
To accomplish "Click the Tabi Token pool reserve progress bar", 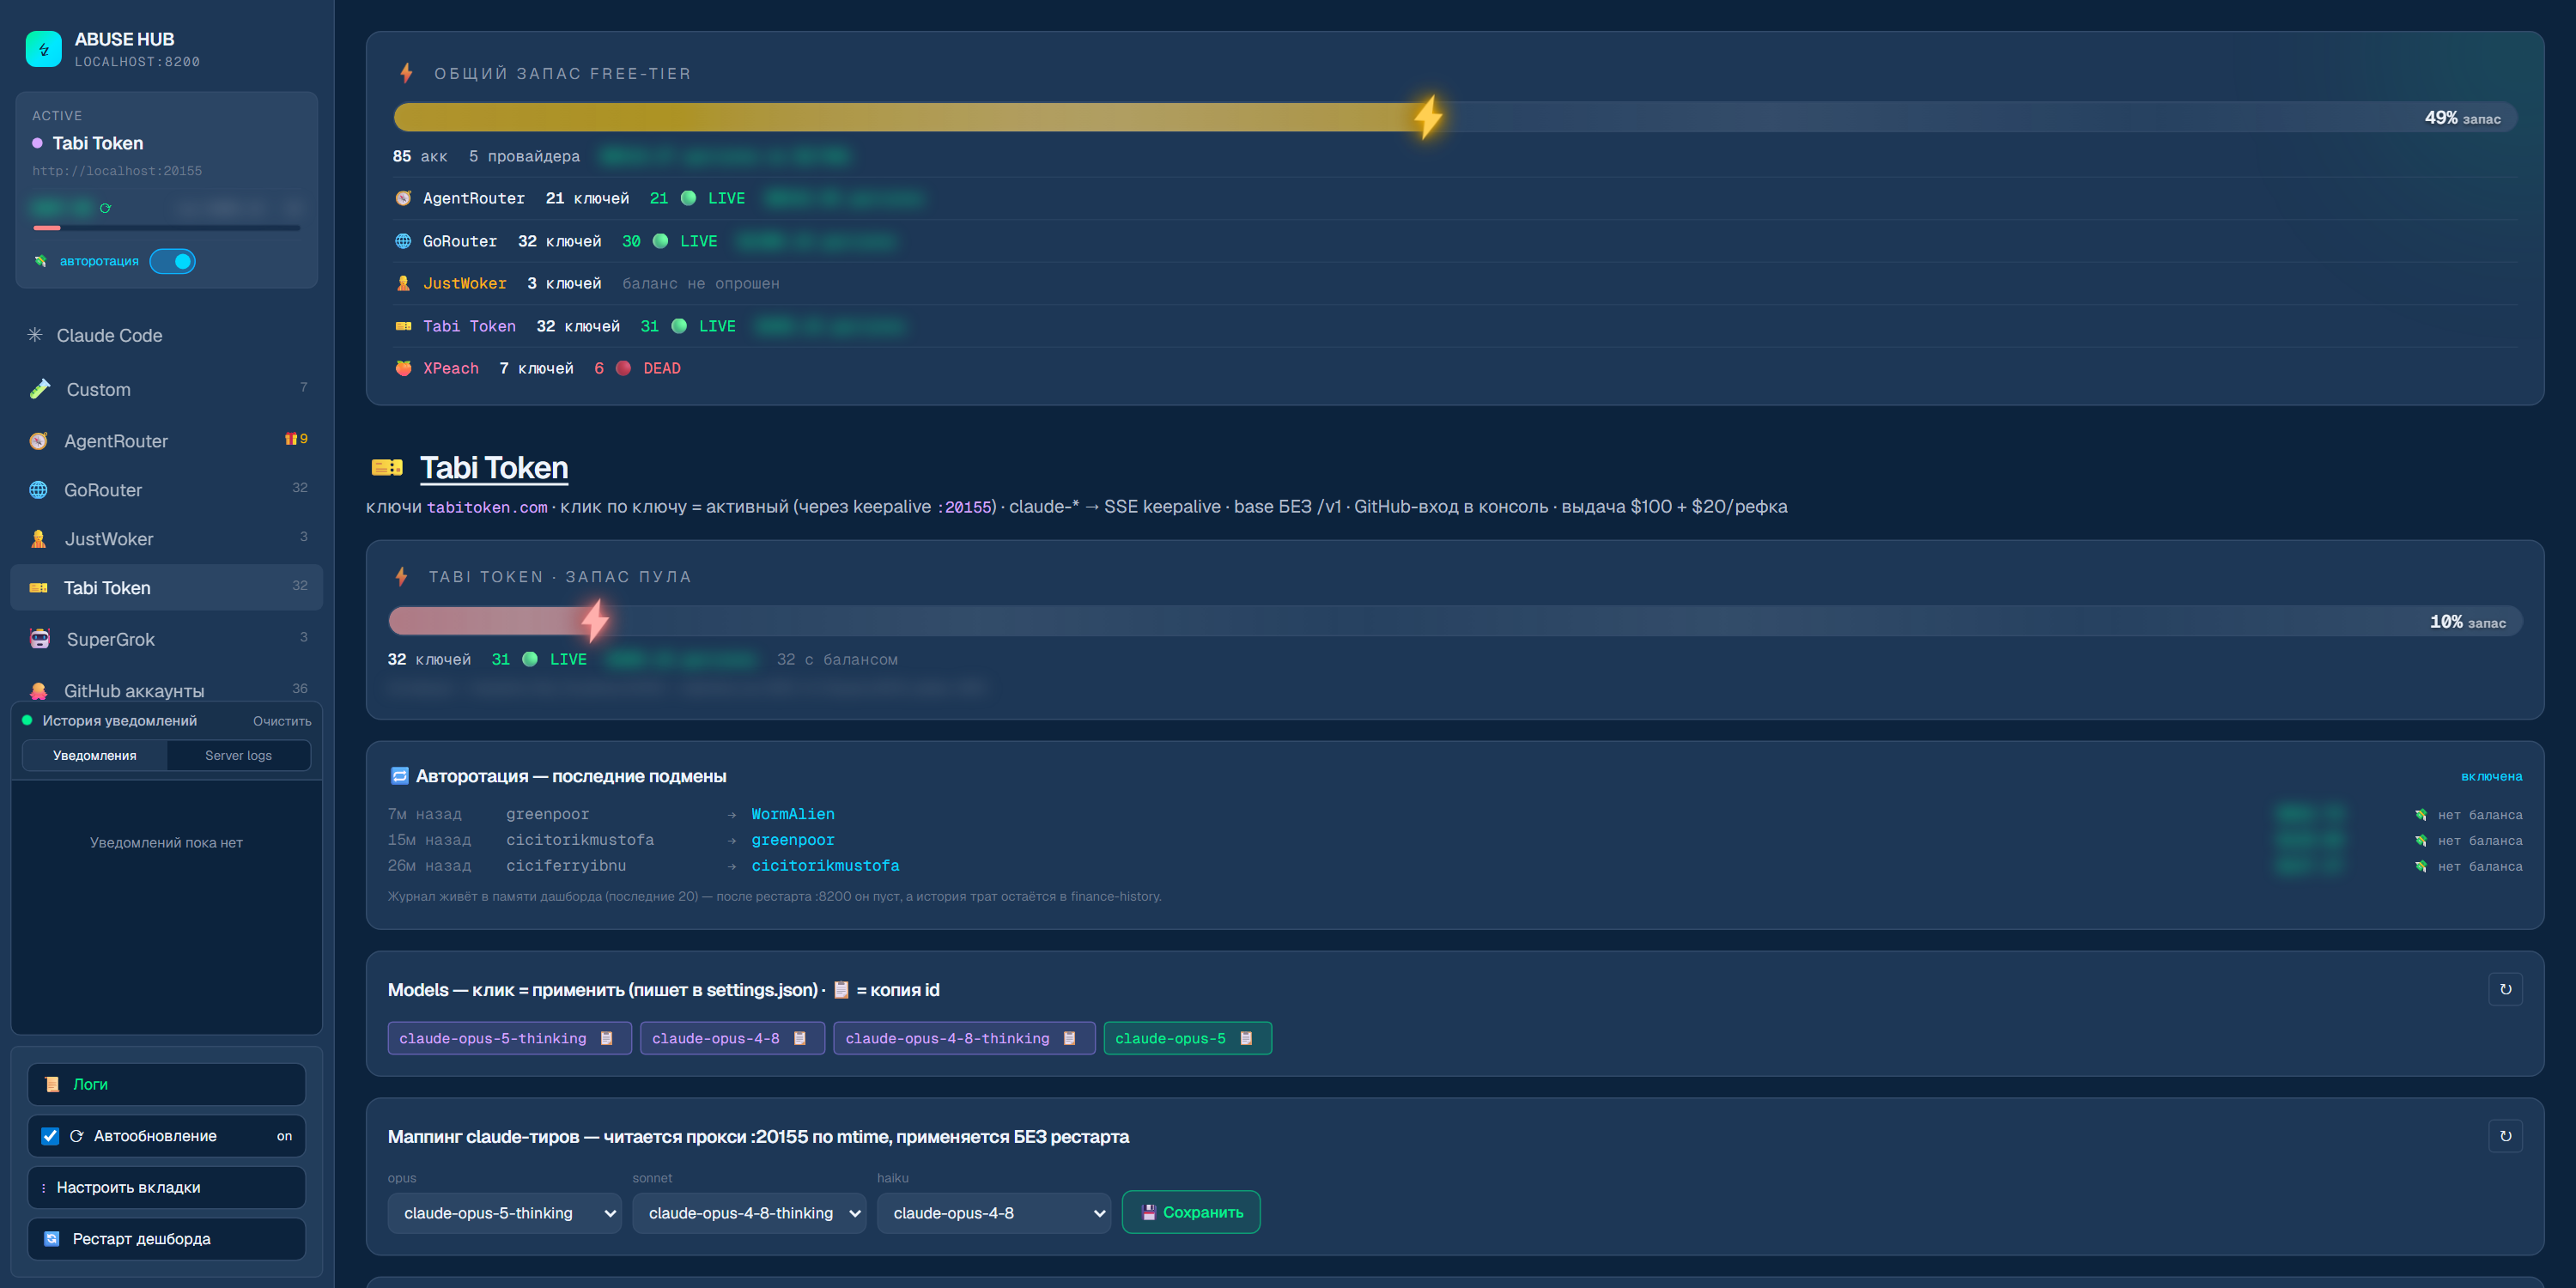I will 1455,621.
